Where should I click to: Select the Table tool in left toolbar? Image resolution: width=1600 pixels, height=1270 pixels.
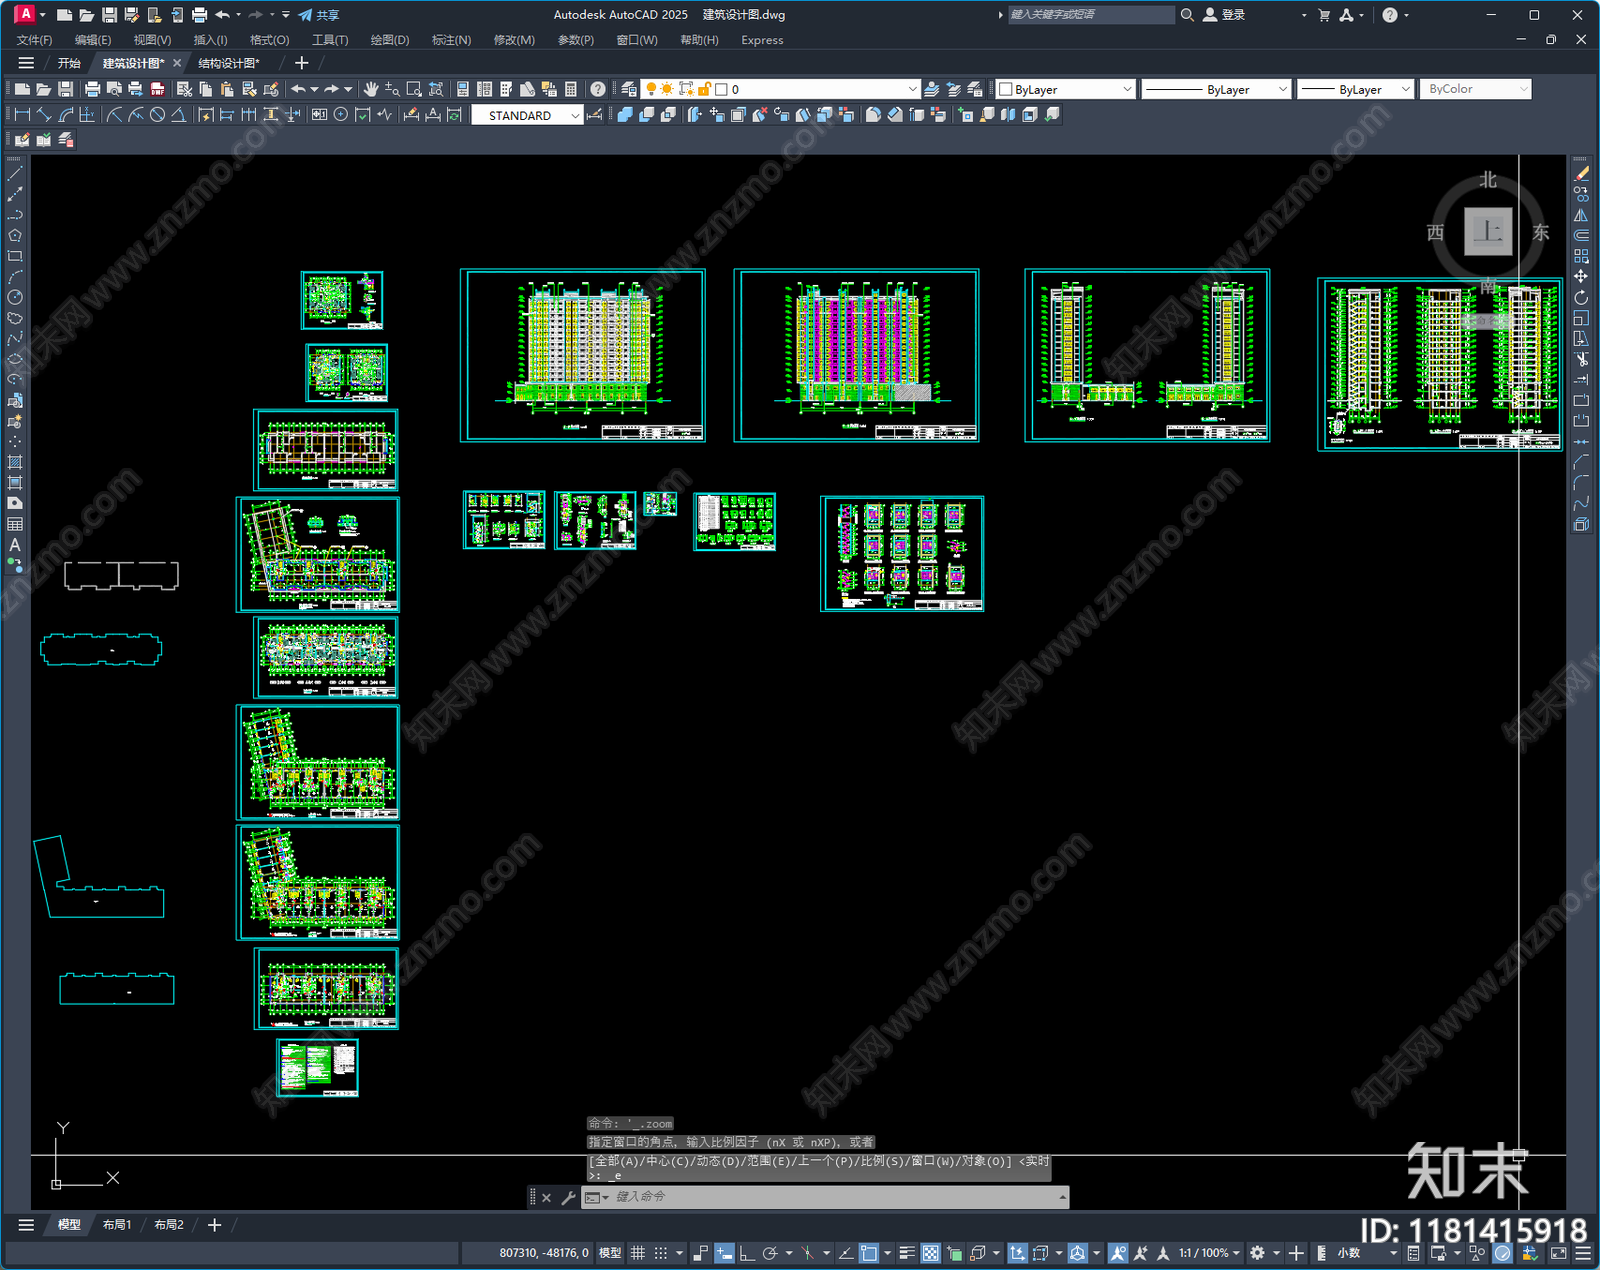(15, 524)
